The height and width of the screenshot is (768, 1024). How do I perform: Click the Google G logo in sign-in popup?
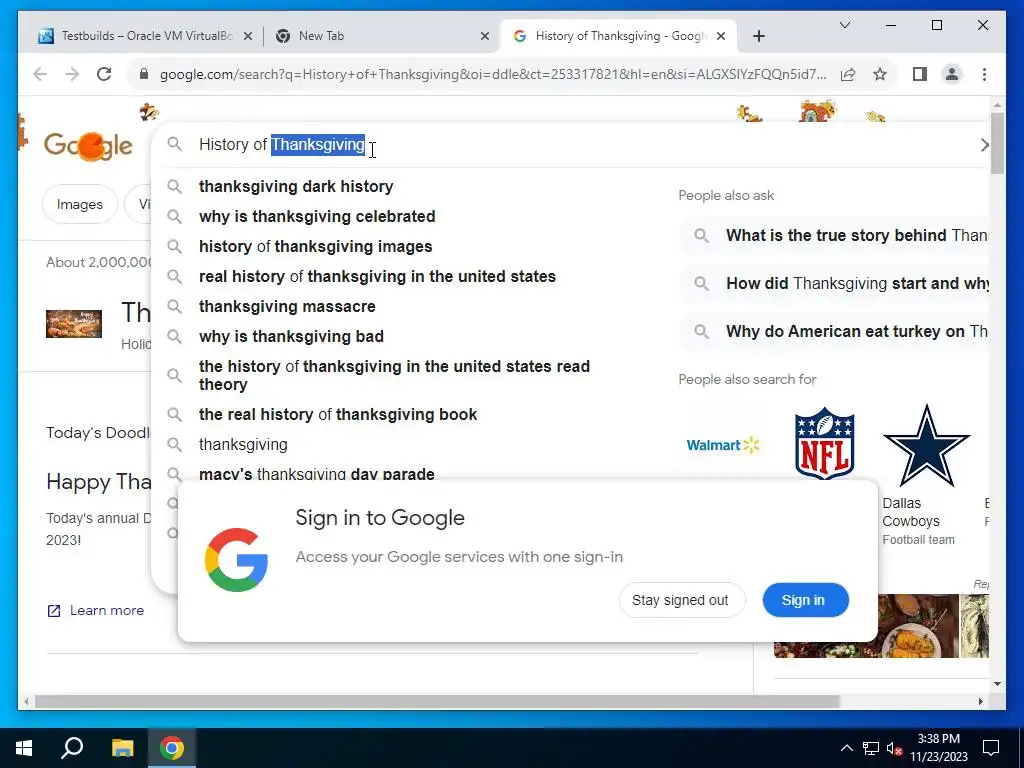tap(236, 560)
